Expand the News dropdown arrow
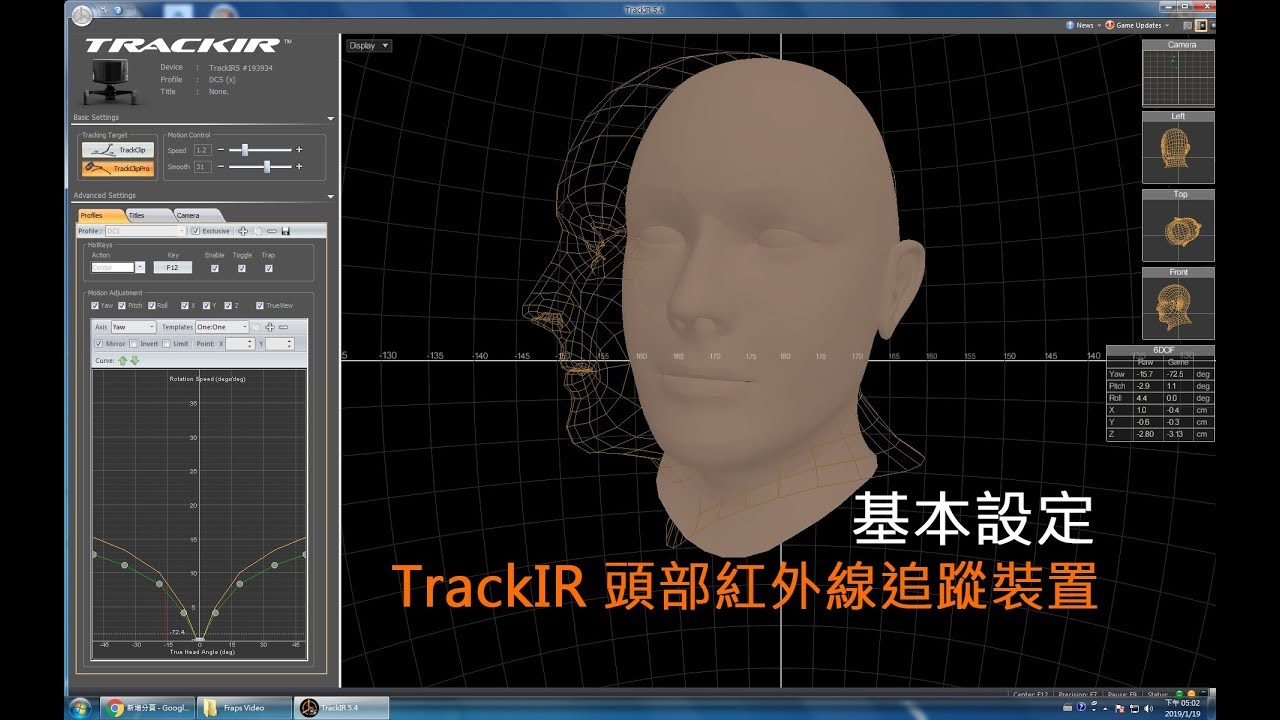Viewport: 1280px width, 720px height. (x=1098, y=25)
